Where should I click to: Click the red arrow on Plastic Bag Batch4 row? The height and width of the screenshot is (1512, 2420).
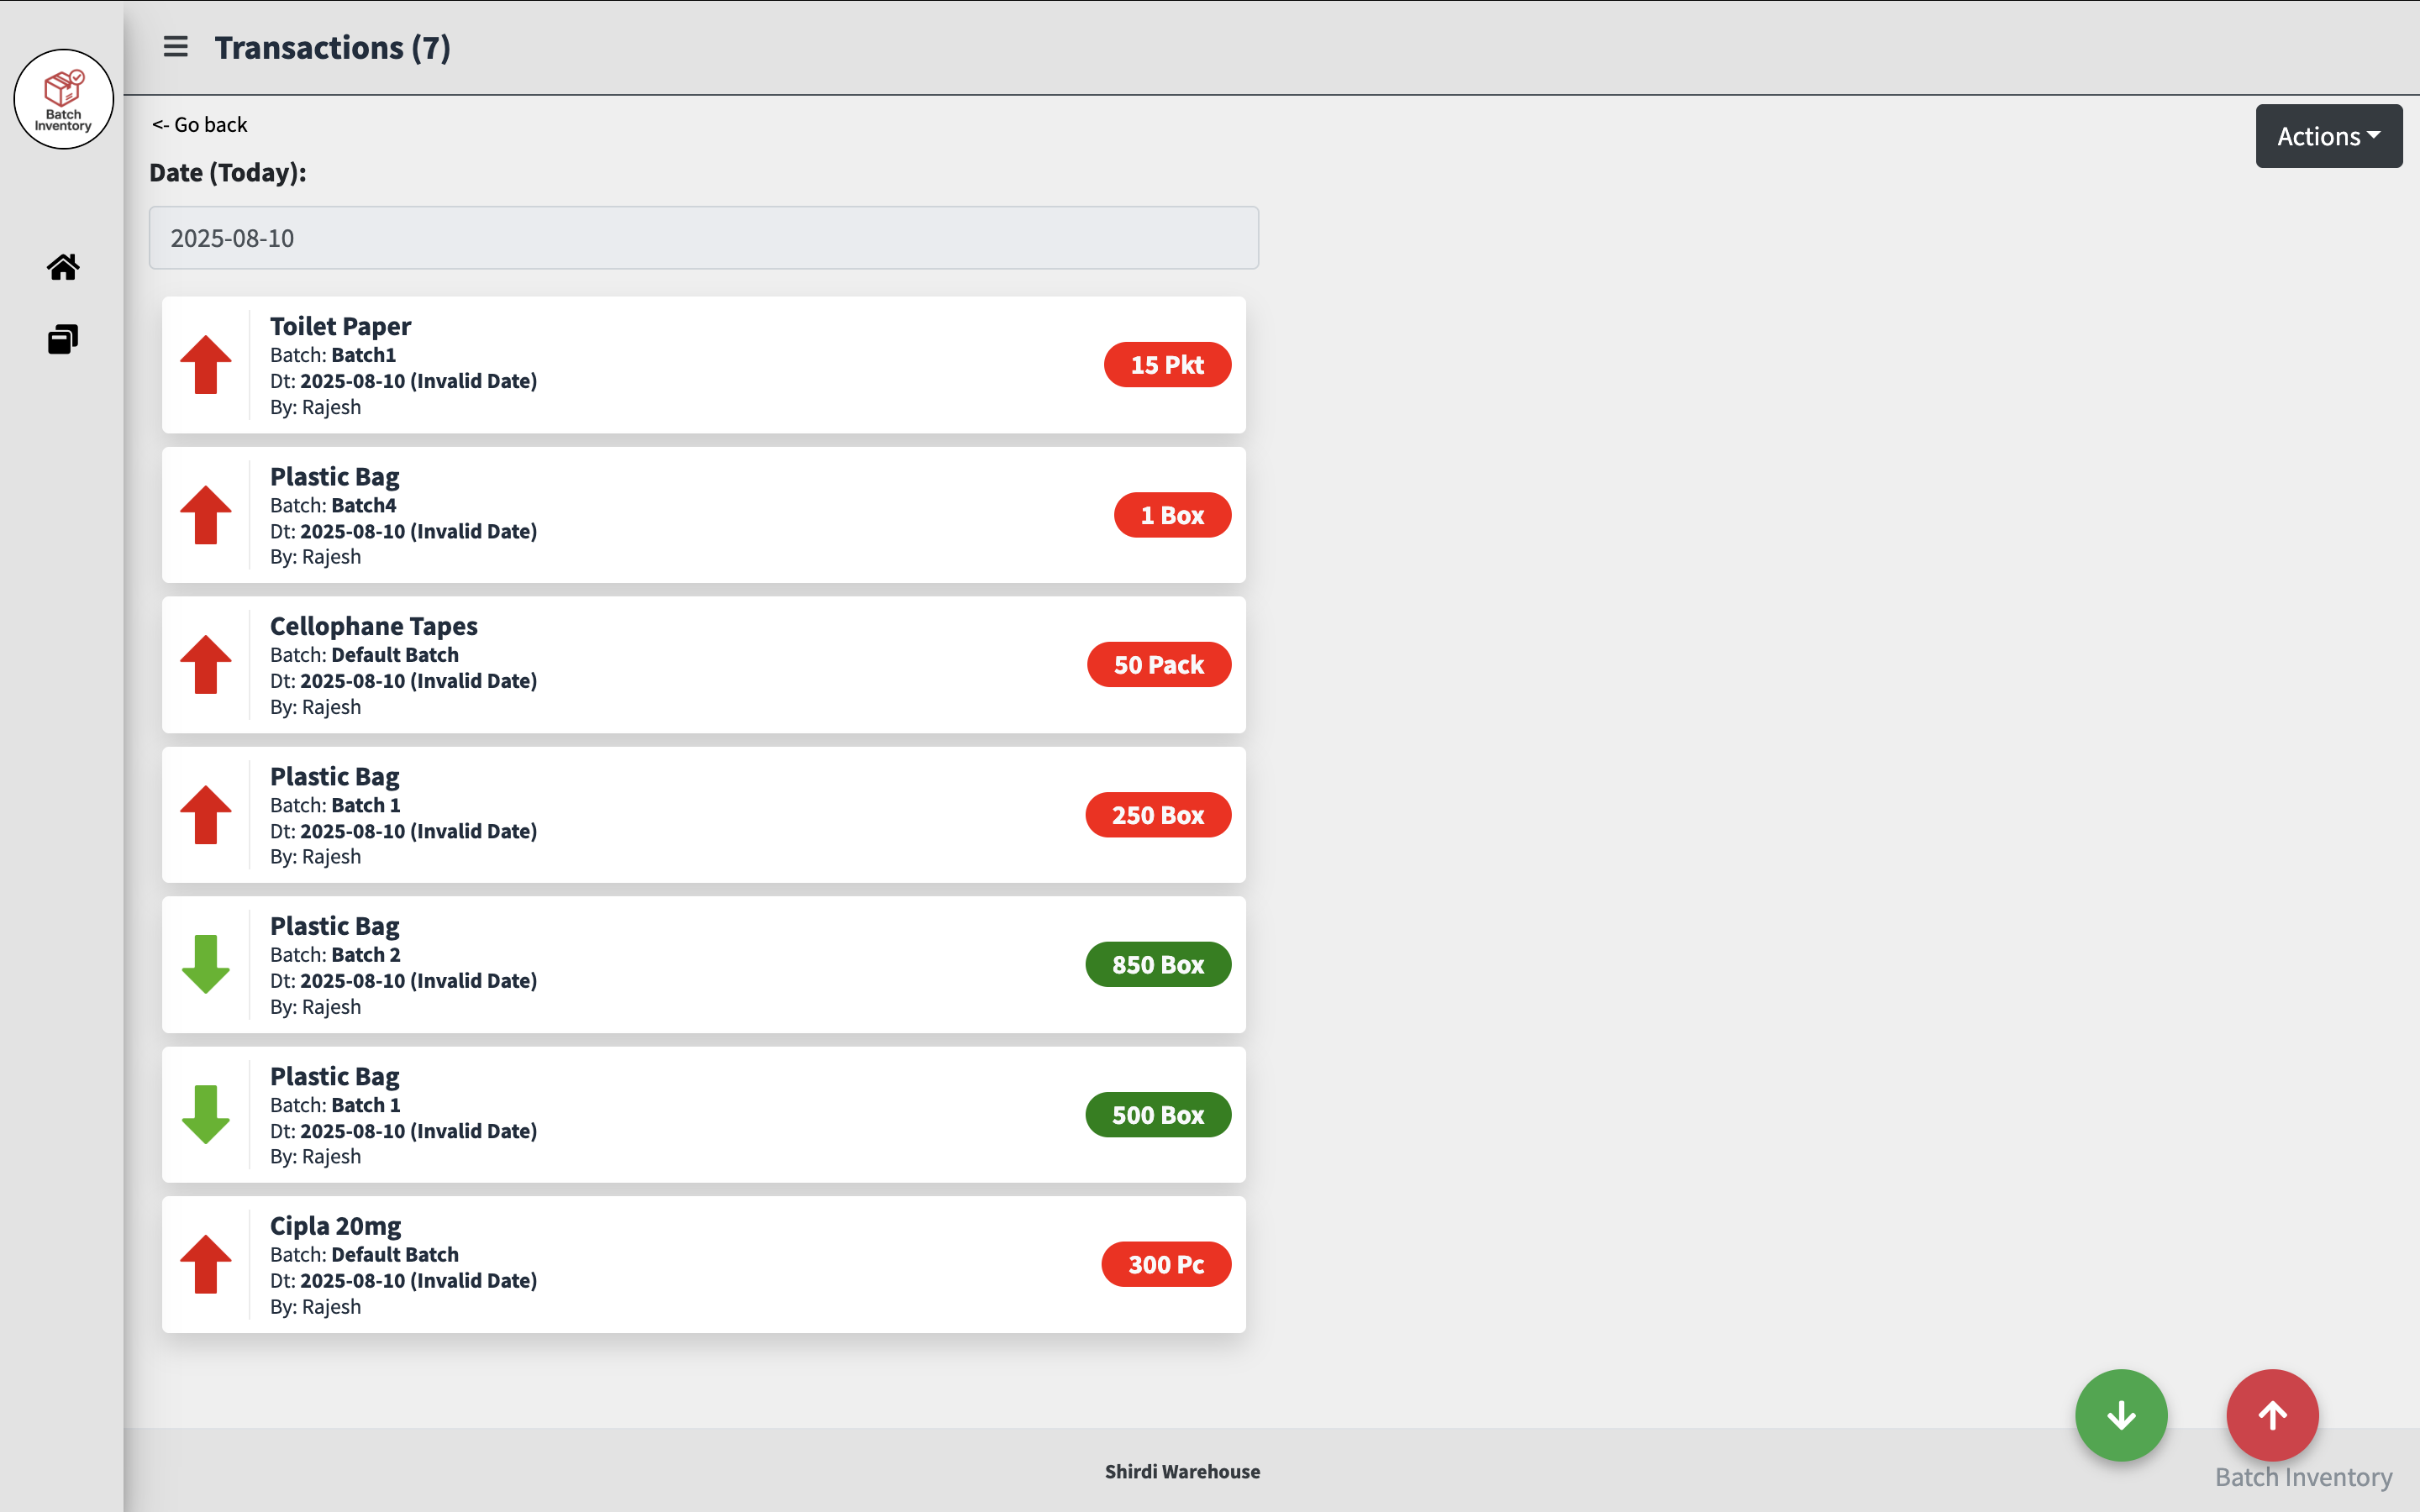tap(206, 515)
